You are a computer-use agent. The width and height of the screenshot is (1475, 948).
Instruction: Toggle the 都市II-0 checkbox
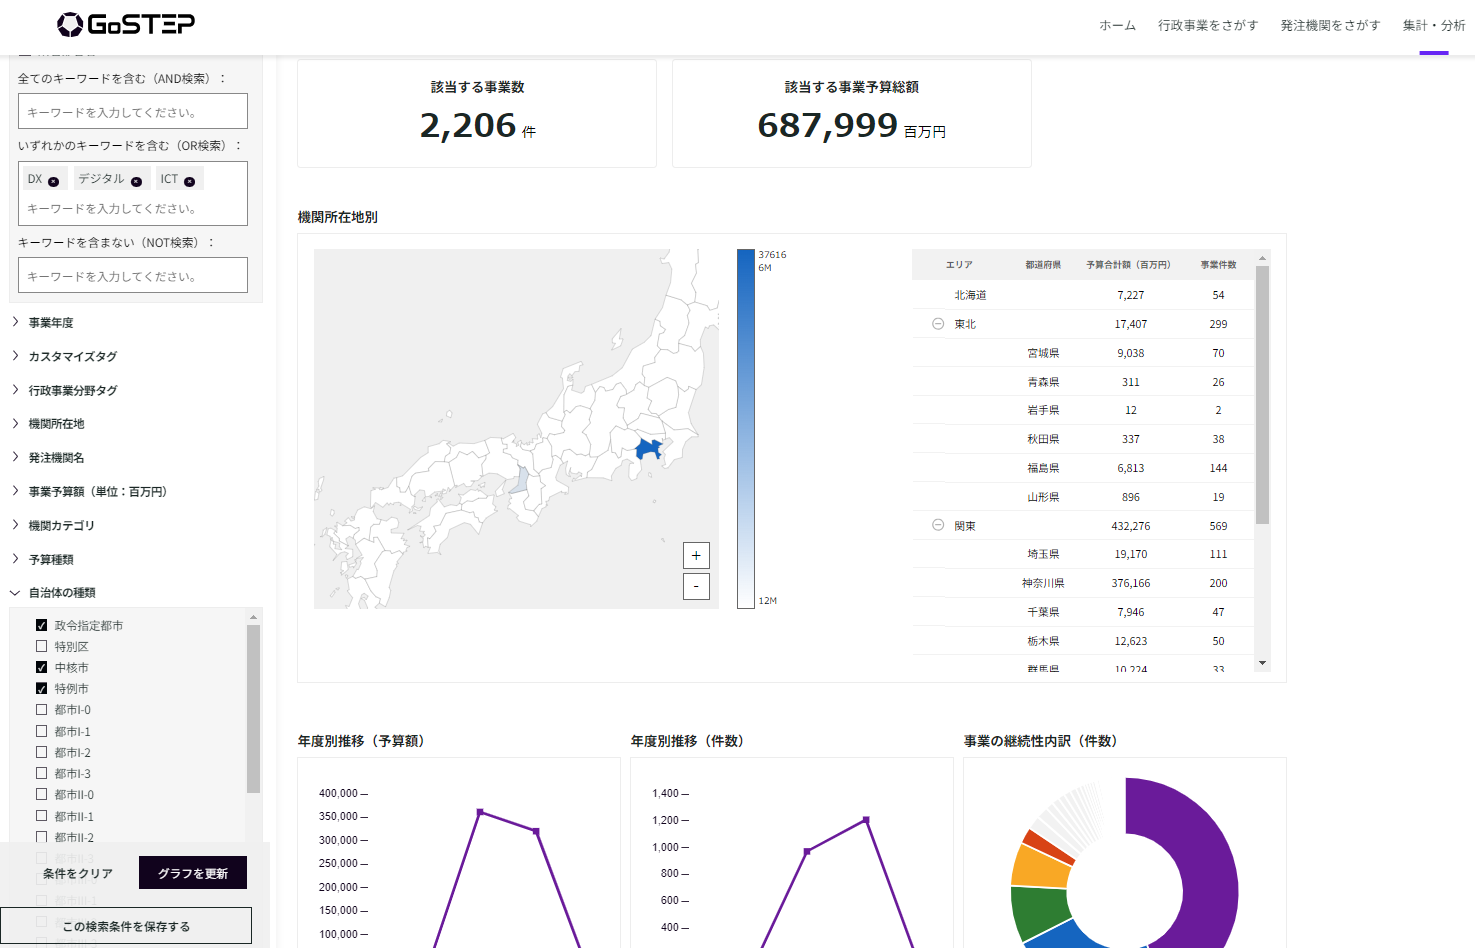coord(41,794)
